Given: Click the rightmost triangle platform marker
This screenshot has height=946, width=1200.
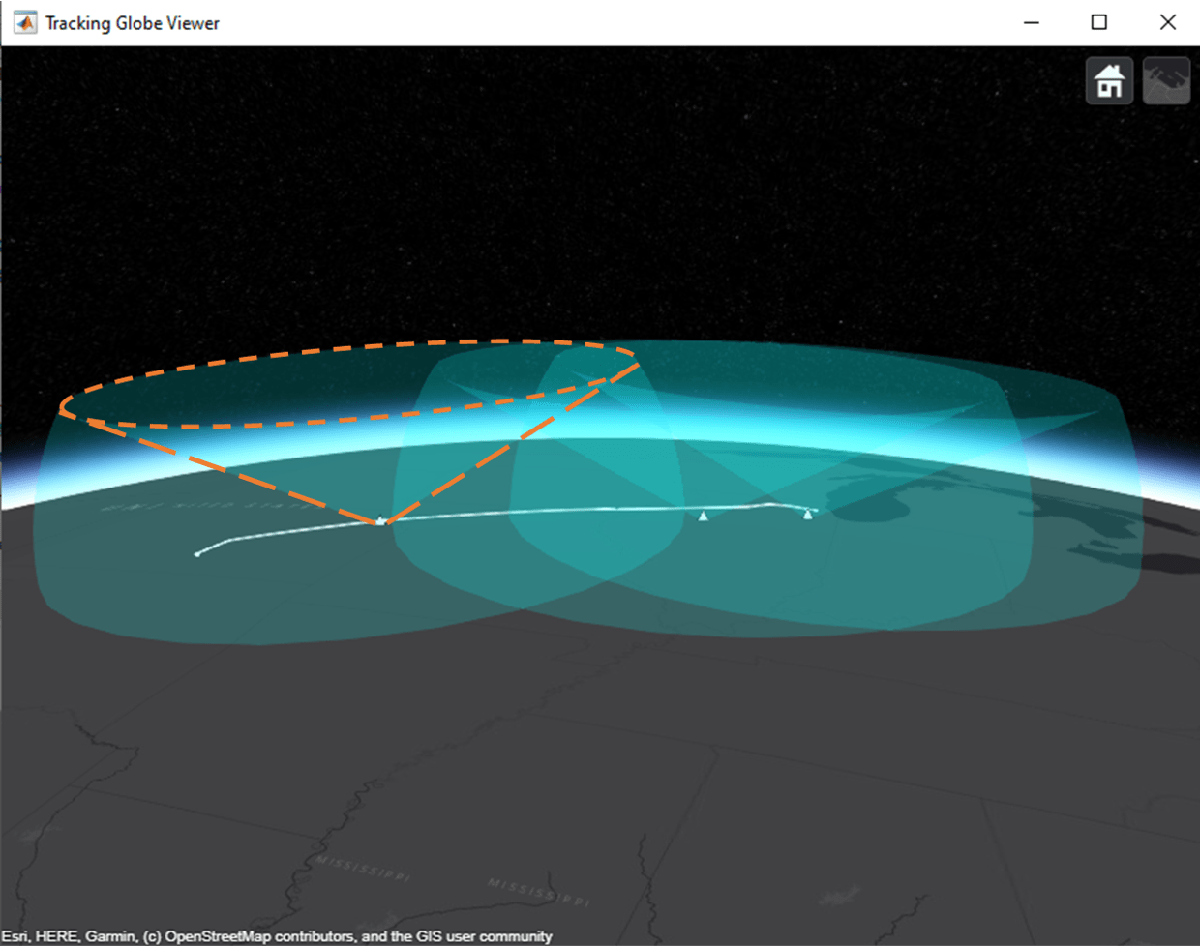Looking at the screenshot, I should [807, 516].
